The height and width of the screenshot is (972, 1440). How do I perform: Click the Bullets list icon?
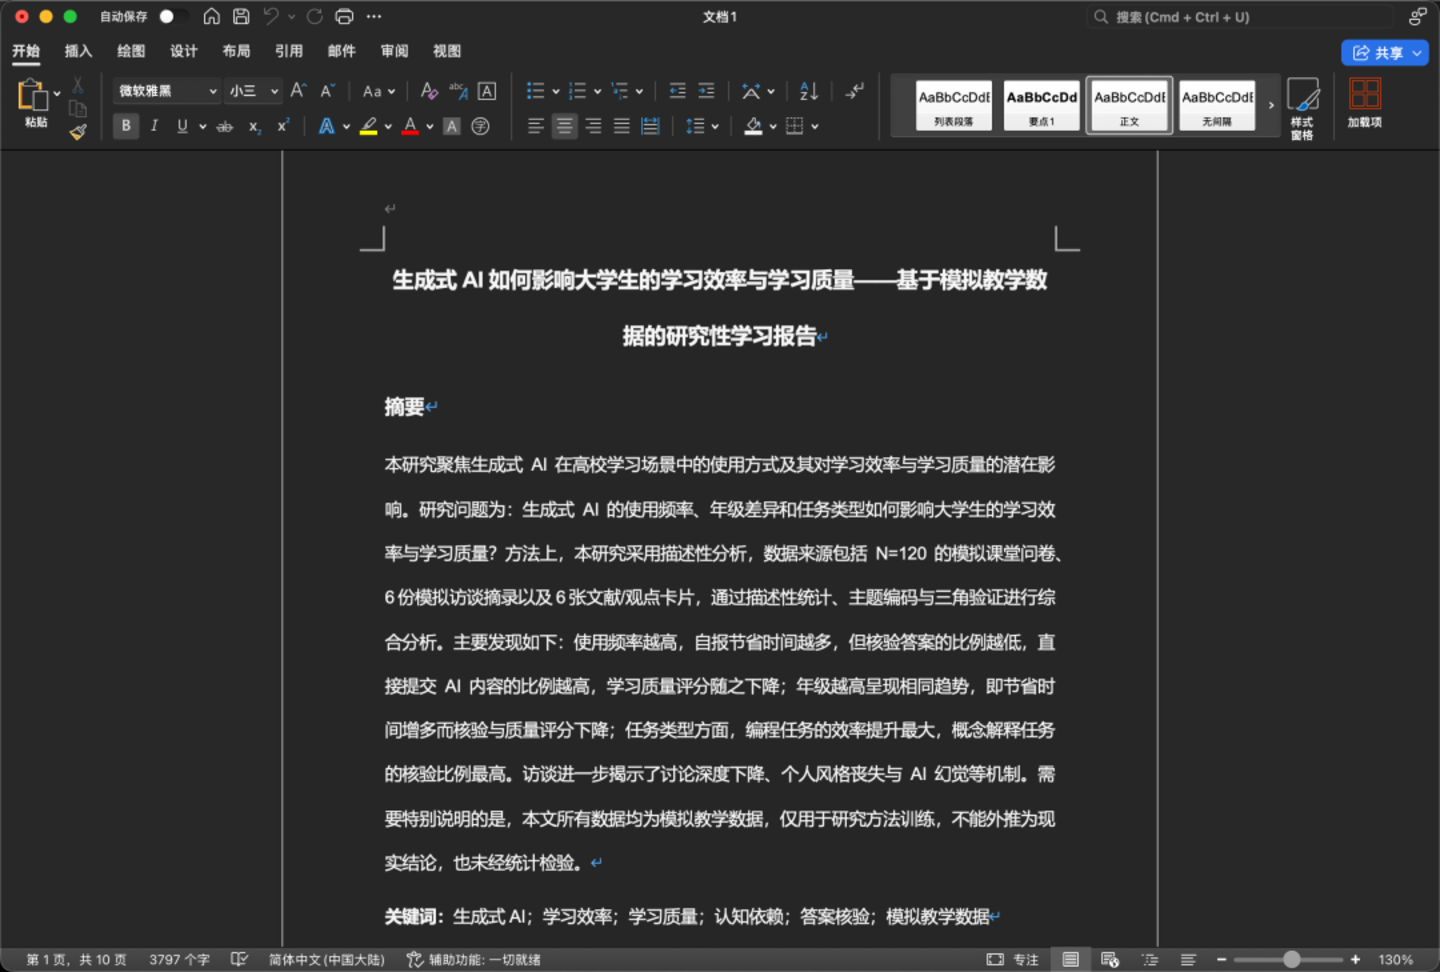click(x=536, y=91)
